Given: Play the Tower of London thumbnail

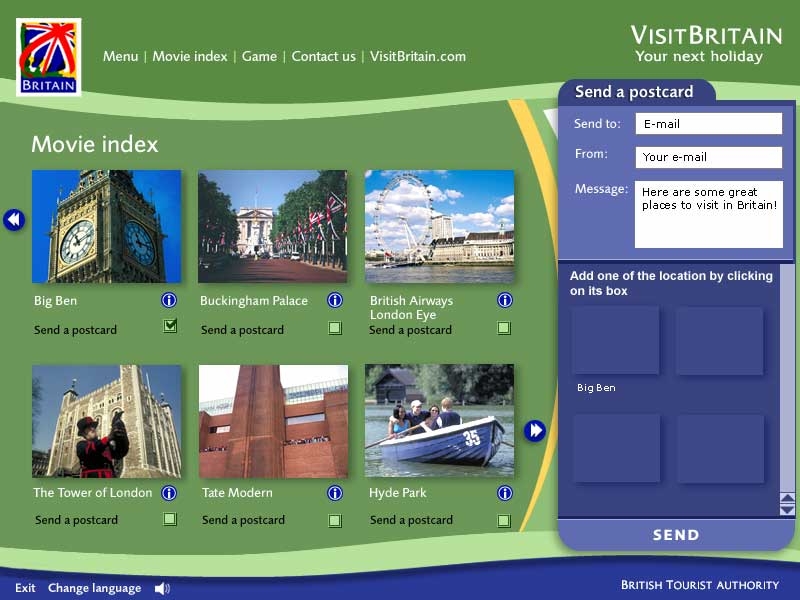Looking at the screenshot, I should coord(107,421).
